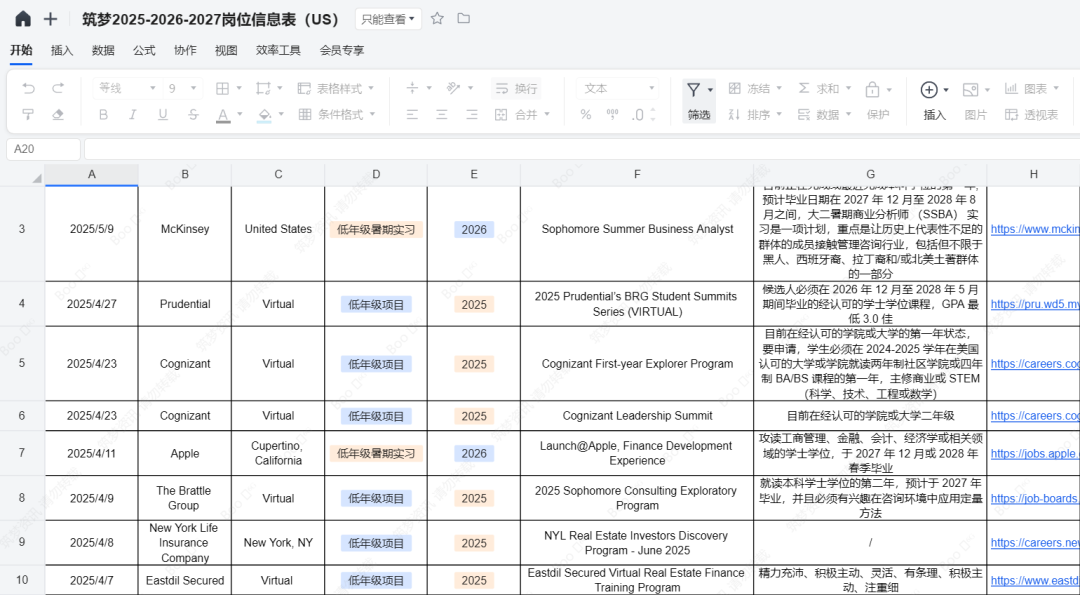Open the Prudential link in row 4
The width and height of the screenshot is (1080, 595).
point(1035,304)
